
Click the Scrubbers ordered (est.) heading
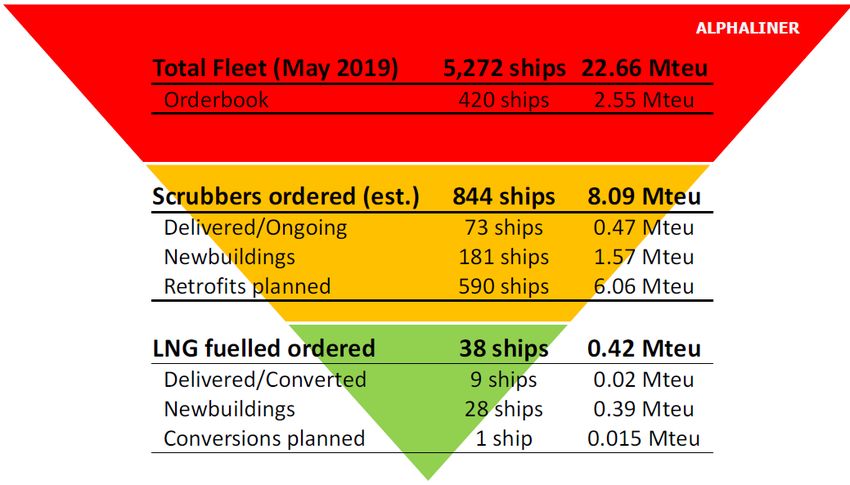[x=286, y=197]
